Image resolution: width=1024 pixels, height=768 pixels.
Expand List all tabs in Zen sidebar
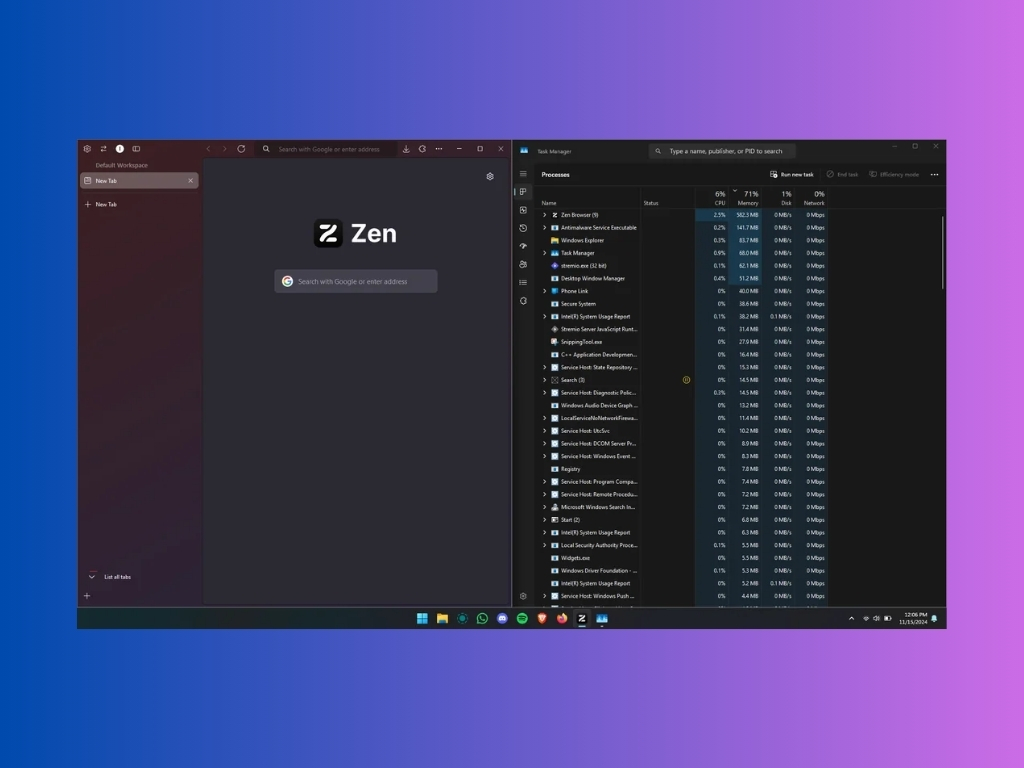click(110, 577)
